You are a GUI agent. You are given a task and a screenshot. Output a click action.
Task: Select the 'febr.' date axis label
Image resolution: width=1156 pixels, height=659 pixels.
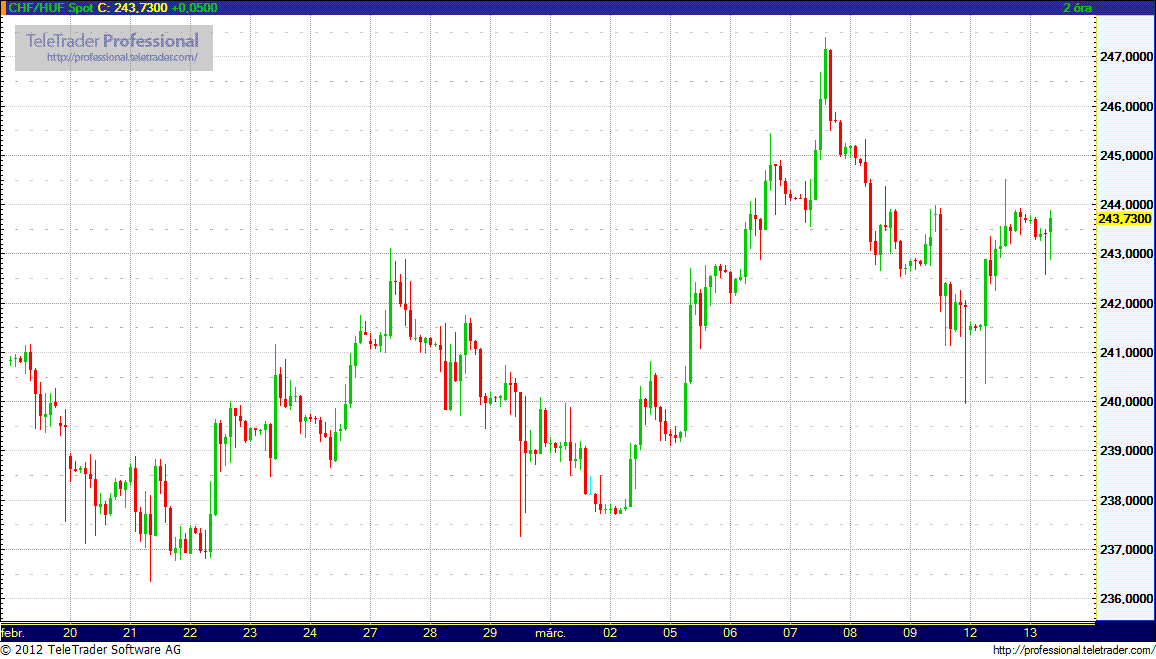[x=14, y=633]
